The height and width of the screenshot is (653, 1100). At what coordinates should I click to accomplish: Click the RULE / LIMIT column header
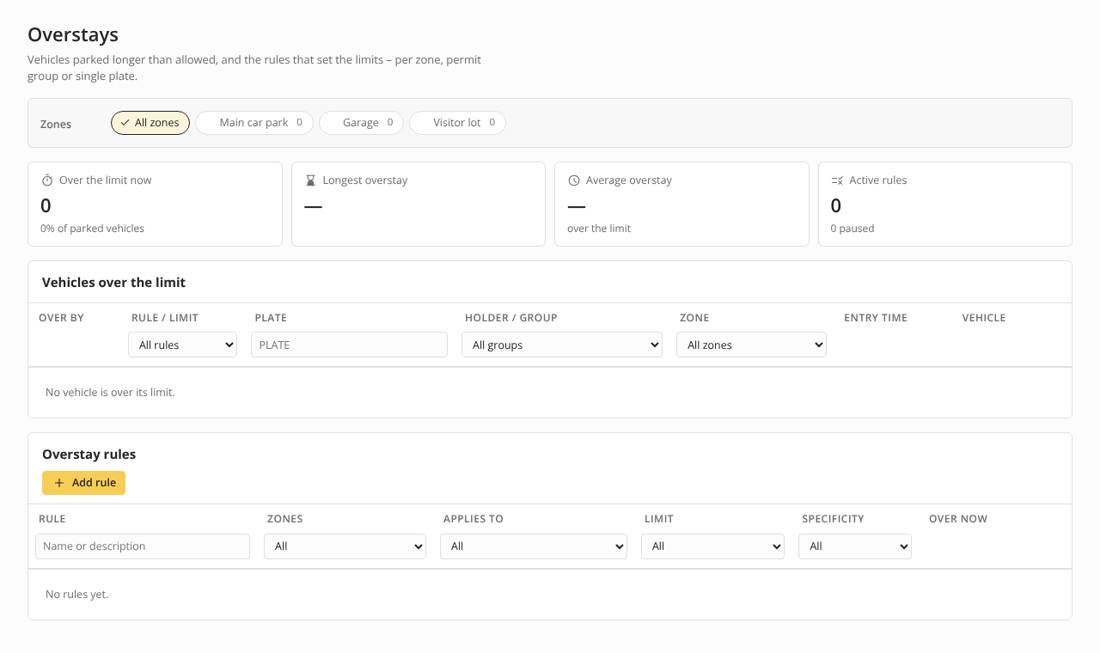(165, 318)
